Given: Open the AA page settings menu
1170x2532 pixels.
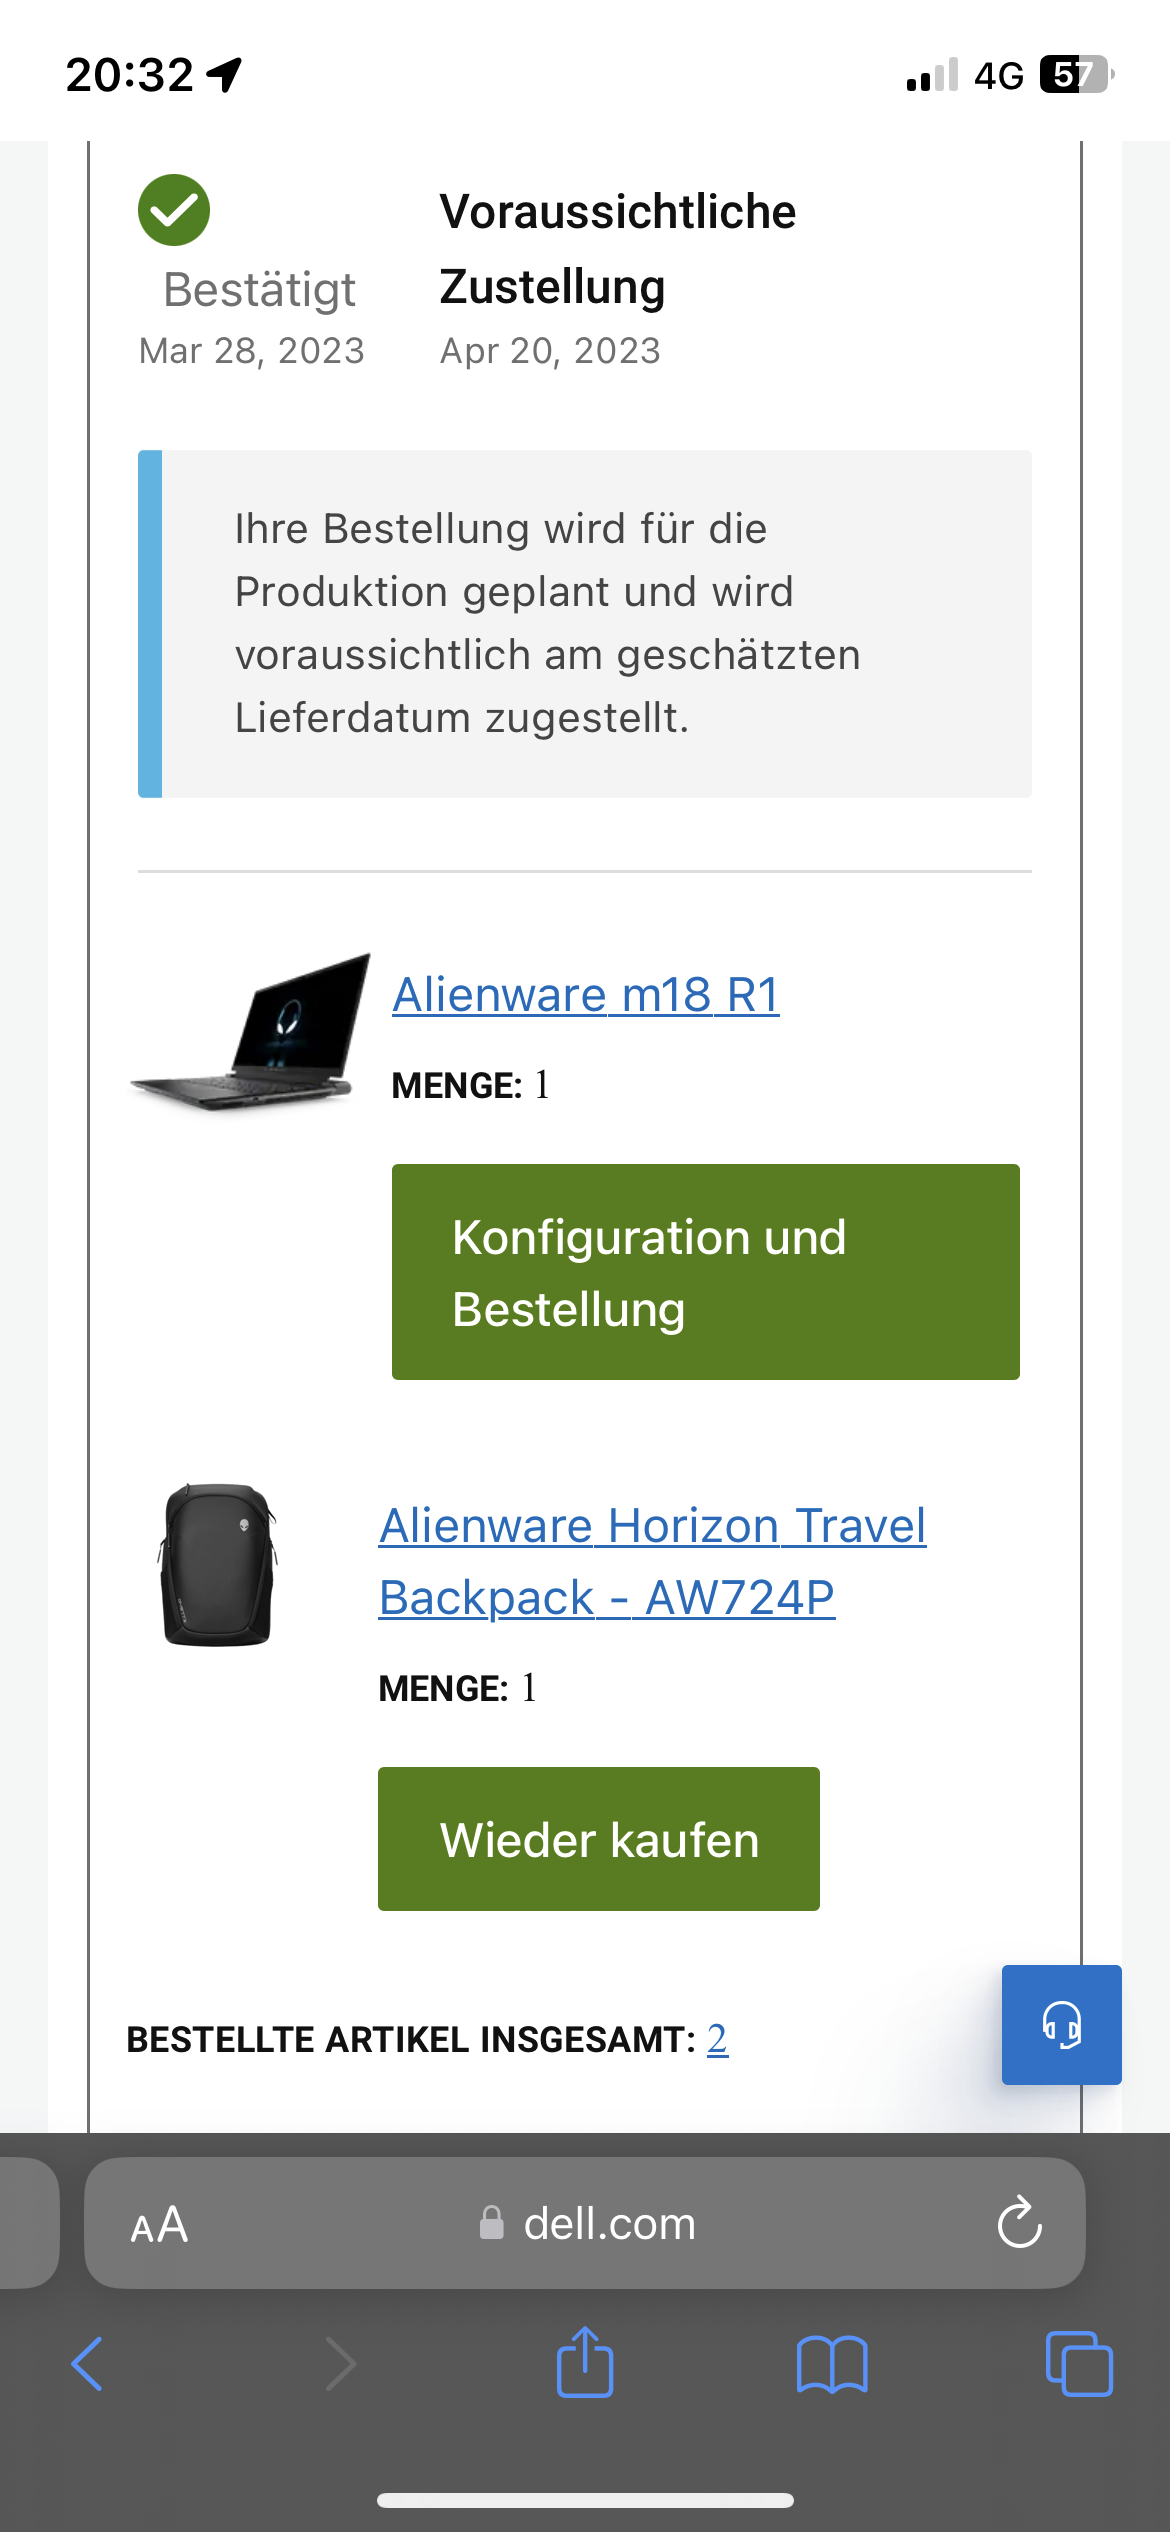Looking at the screenshot, I should [159, 2224].
